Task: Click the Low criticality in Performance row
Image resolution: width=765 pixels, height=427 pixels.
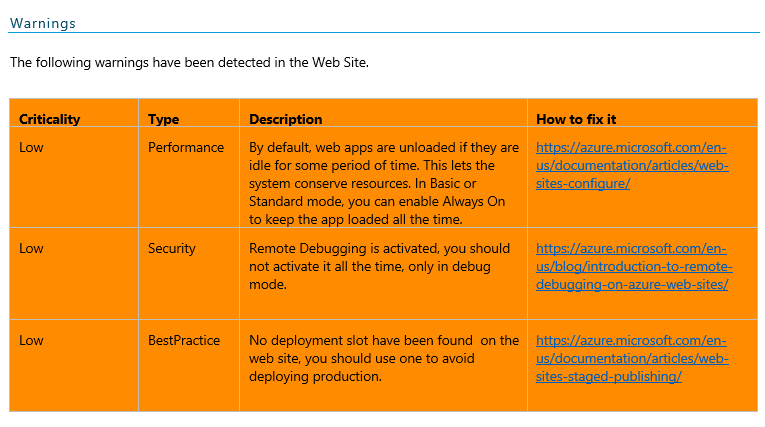Action: [x=31, y=147]
